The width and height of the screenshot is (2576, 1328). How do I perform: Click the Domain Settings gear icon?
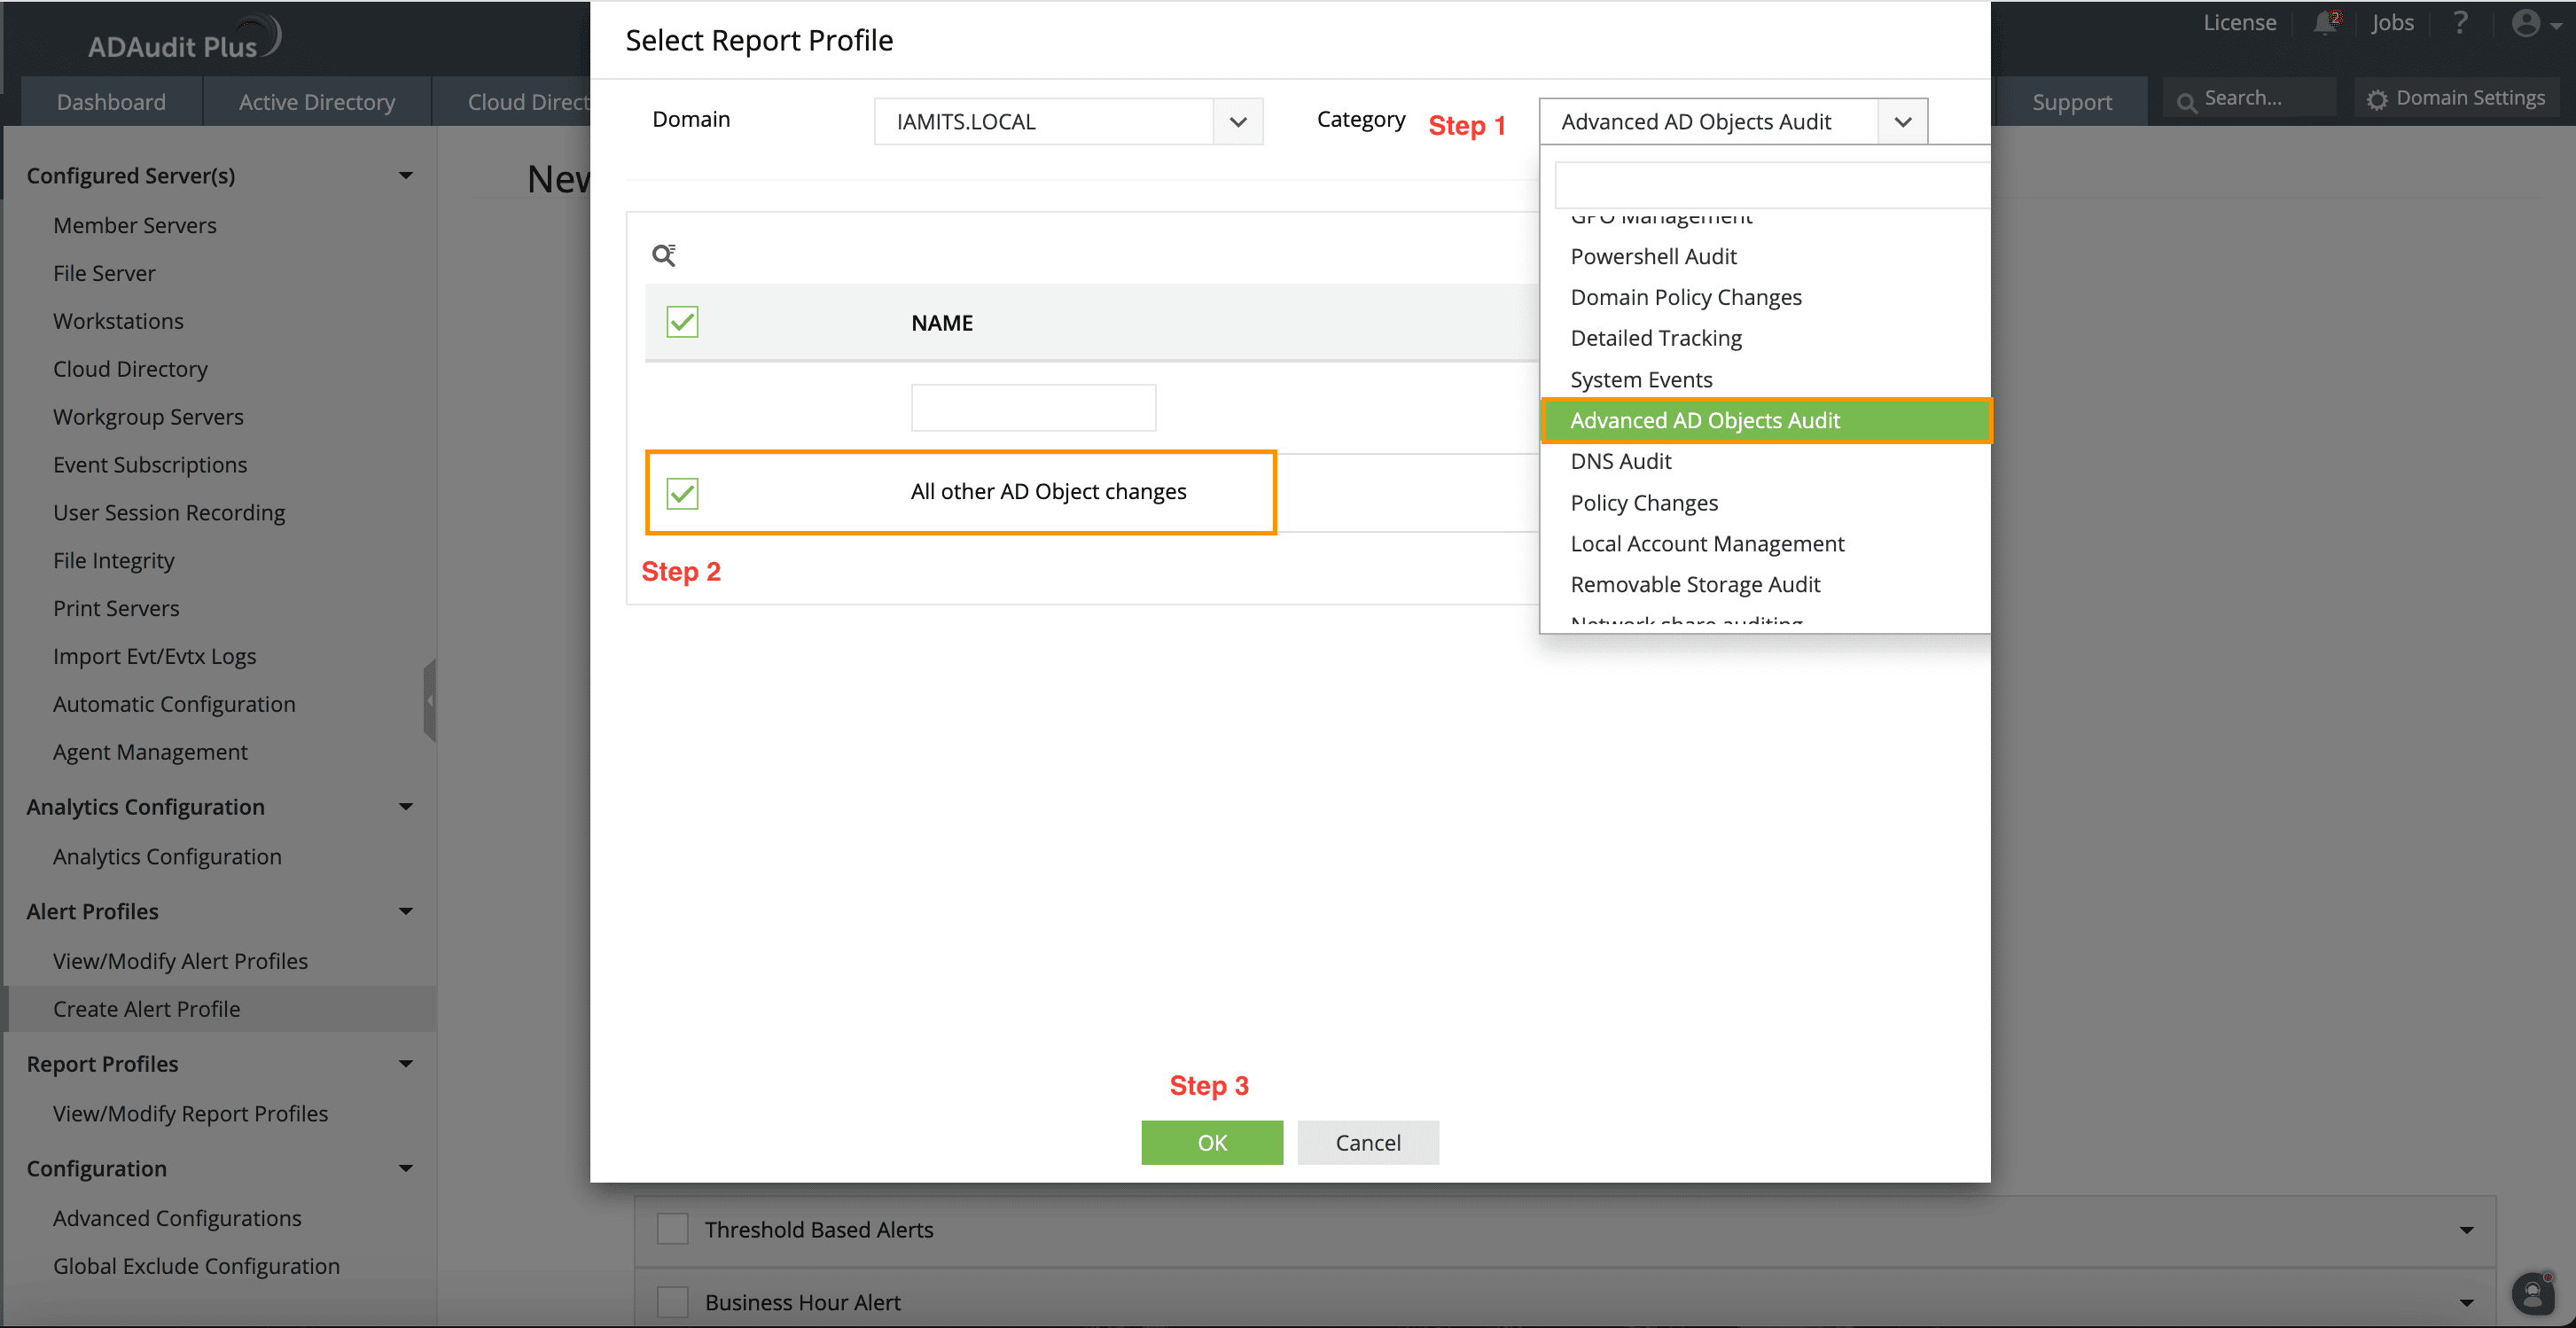coord(2377,99)
